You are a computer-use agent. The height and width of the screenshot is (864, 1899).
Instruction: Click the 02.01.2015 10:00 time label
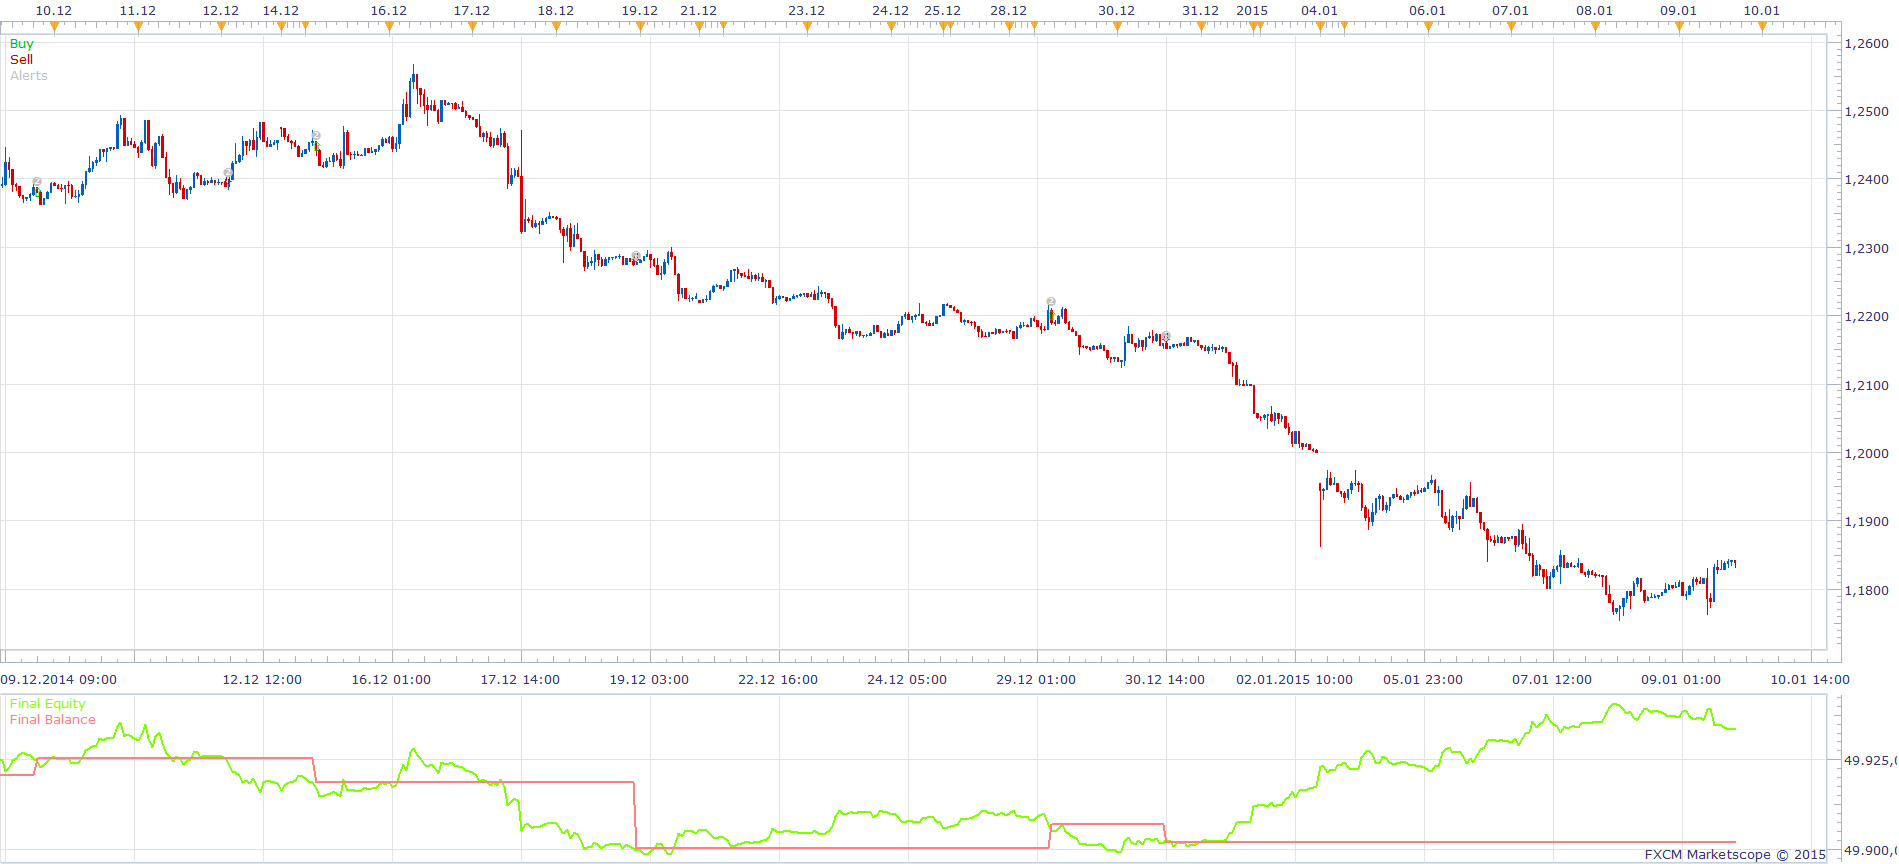click(x=1294, y=680)
